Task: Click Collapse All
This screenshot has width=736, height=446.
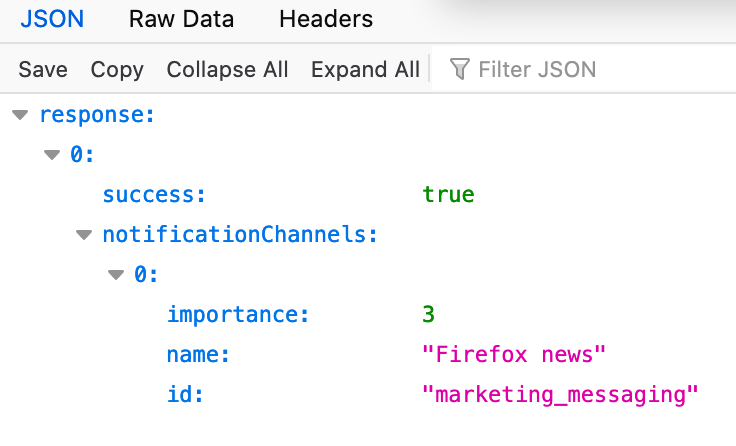Action: coord(227,69)
